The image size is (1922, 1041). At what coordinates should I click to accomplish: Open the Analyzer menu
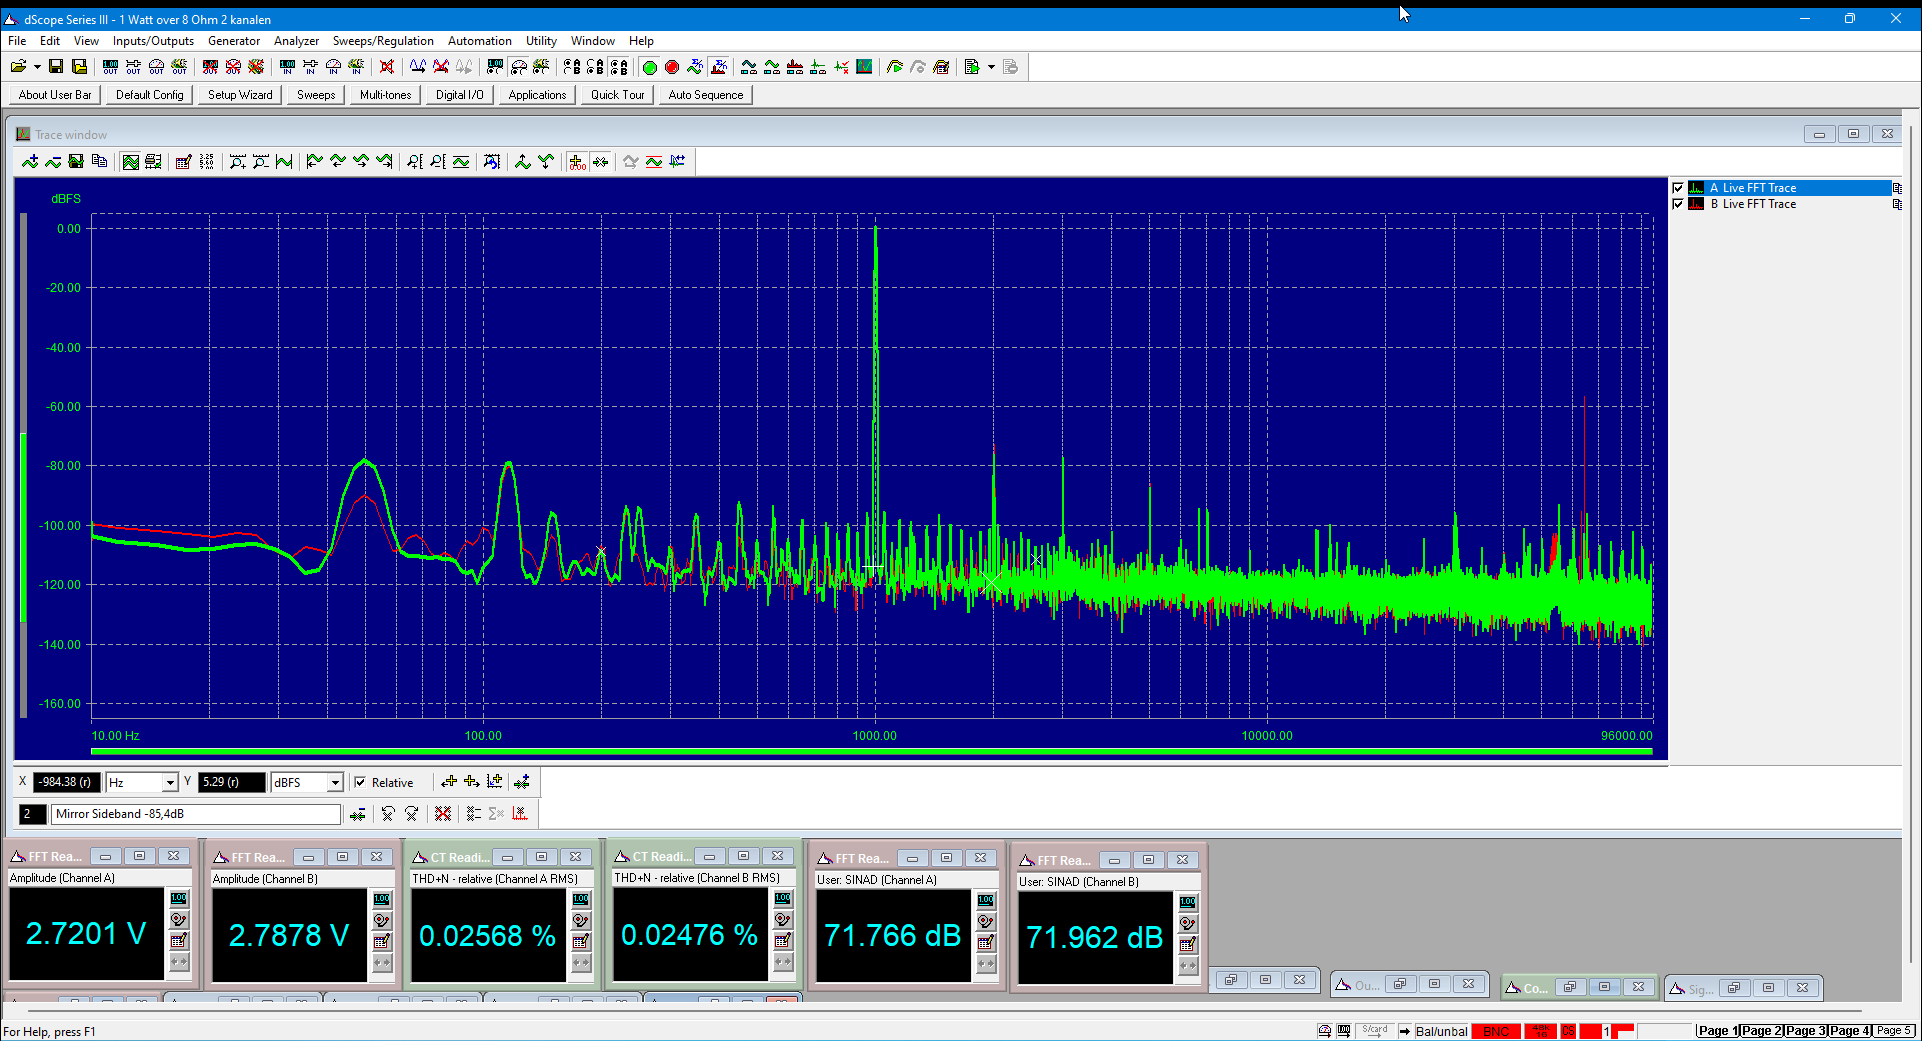coord(296,41)
